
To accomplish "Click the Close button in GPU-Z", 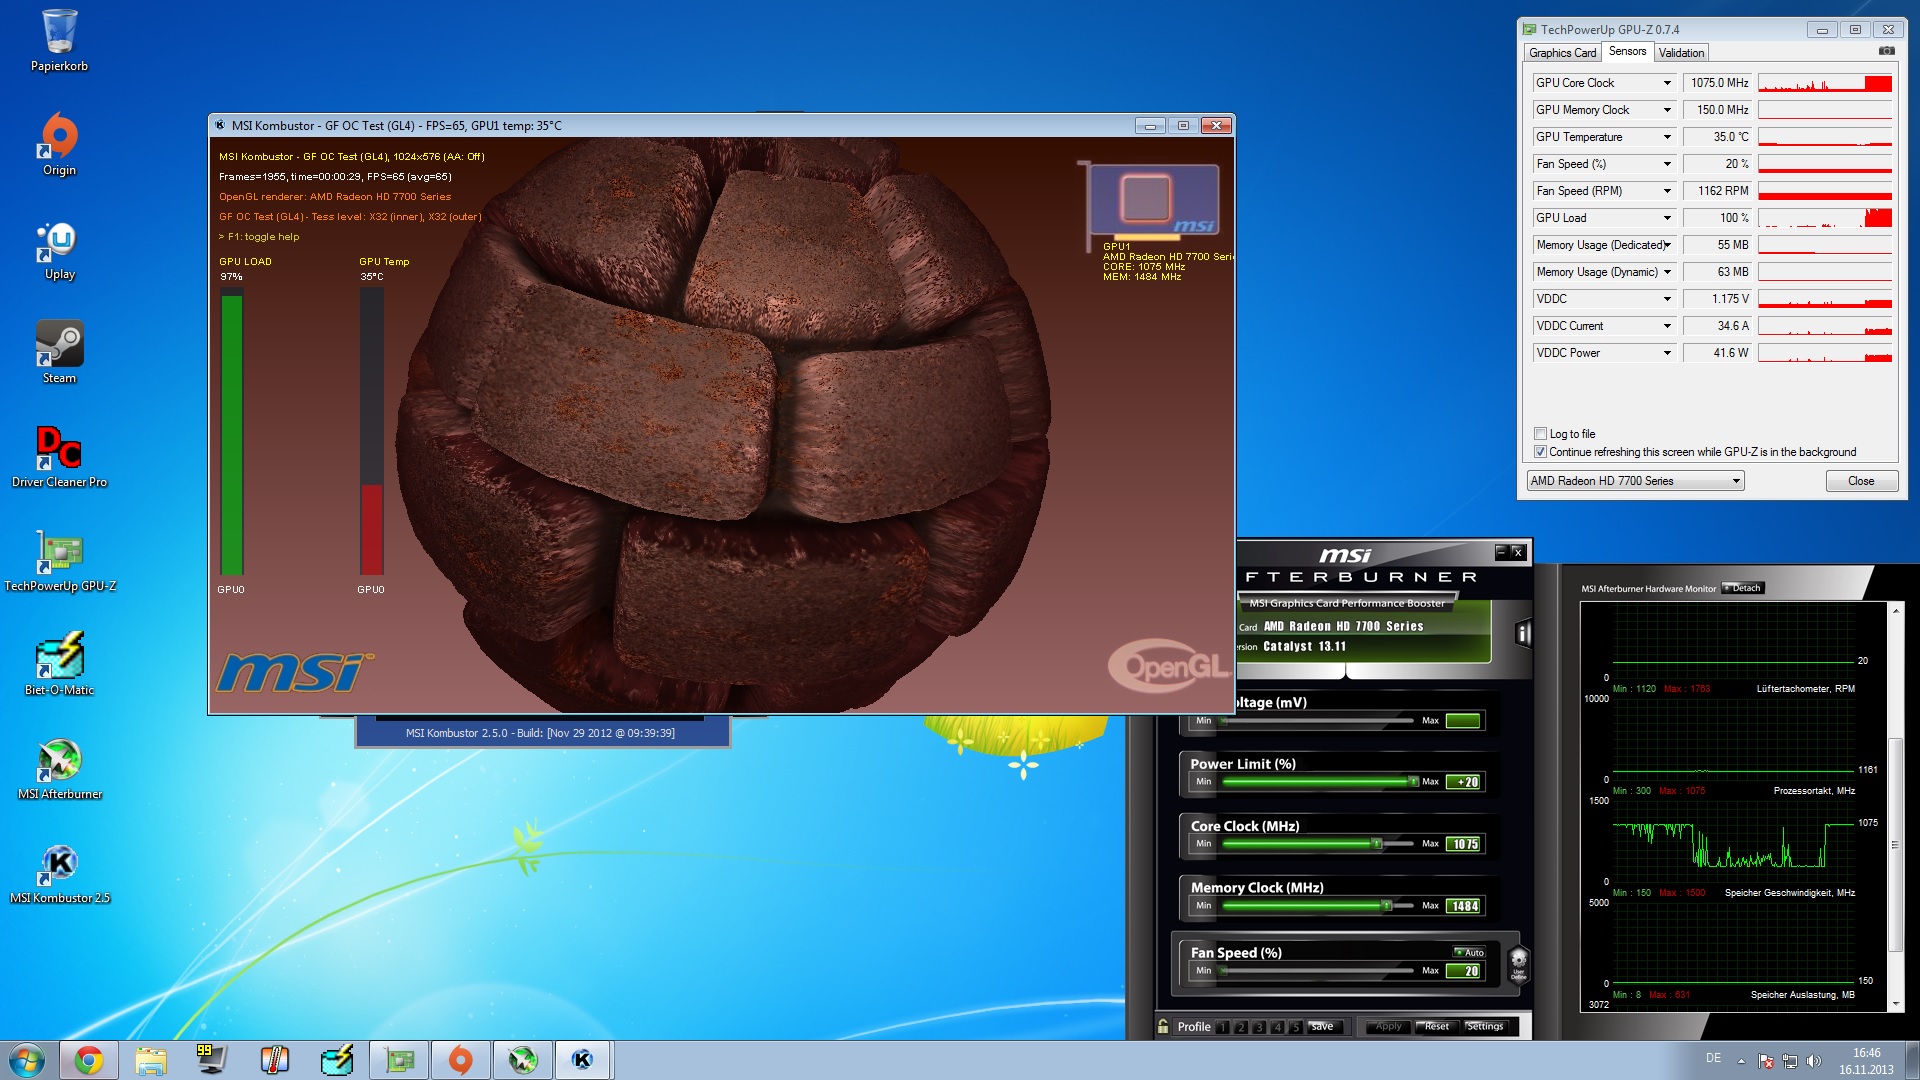I will coord(1861,481).
